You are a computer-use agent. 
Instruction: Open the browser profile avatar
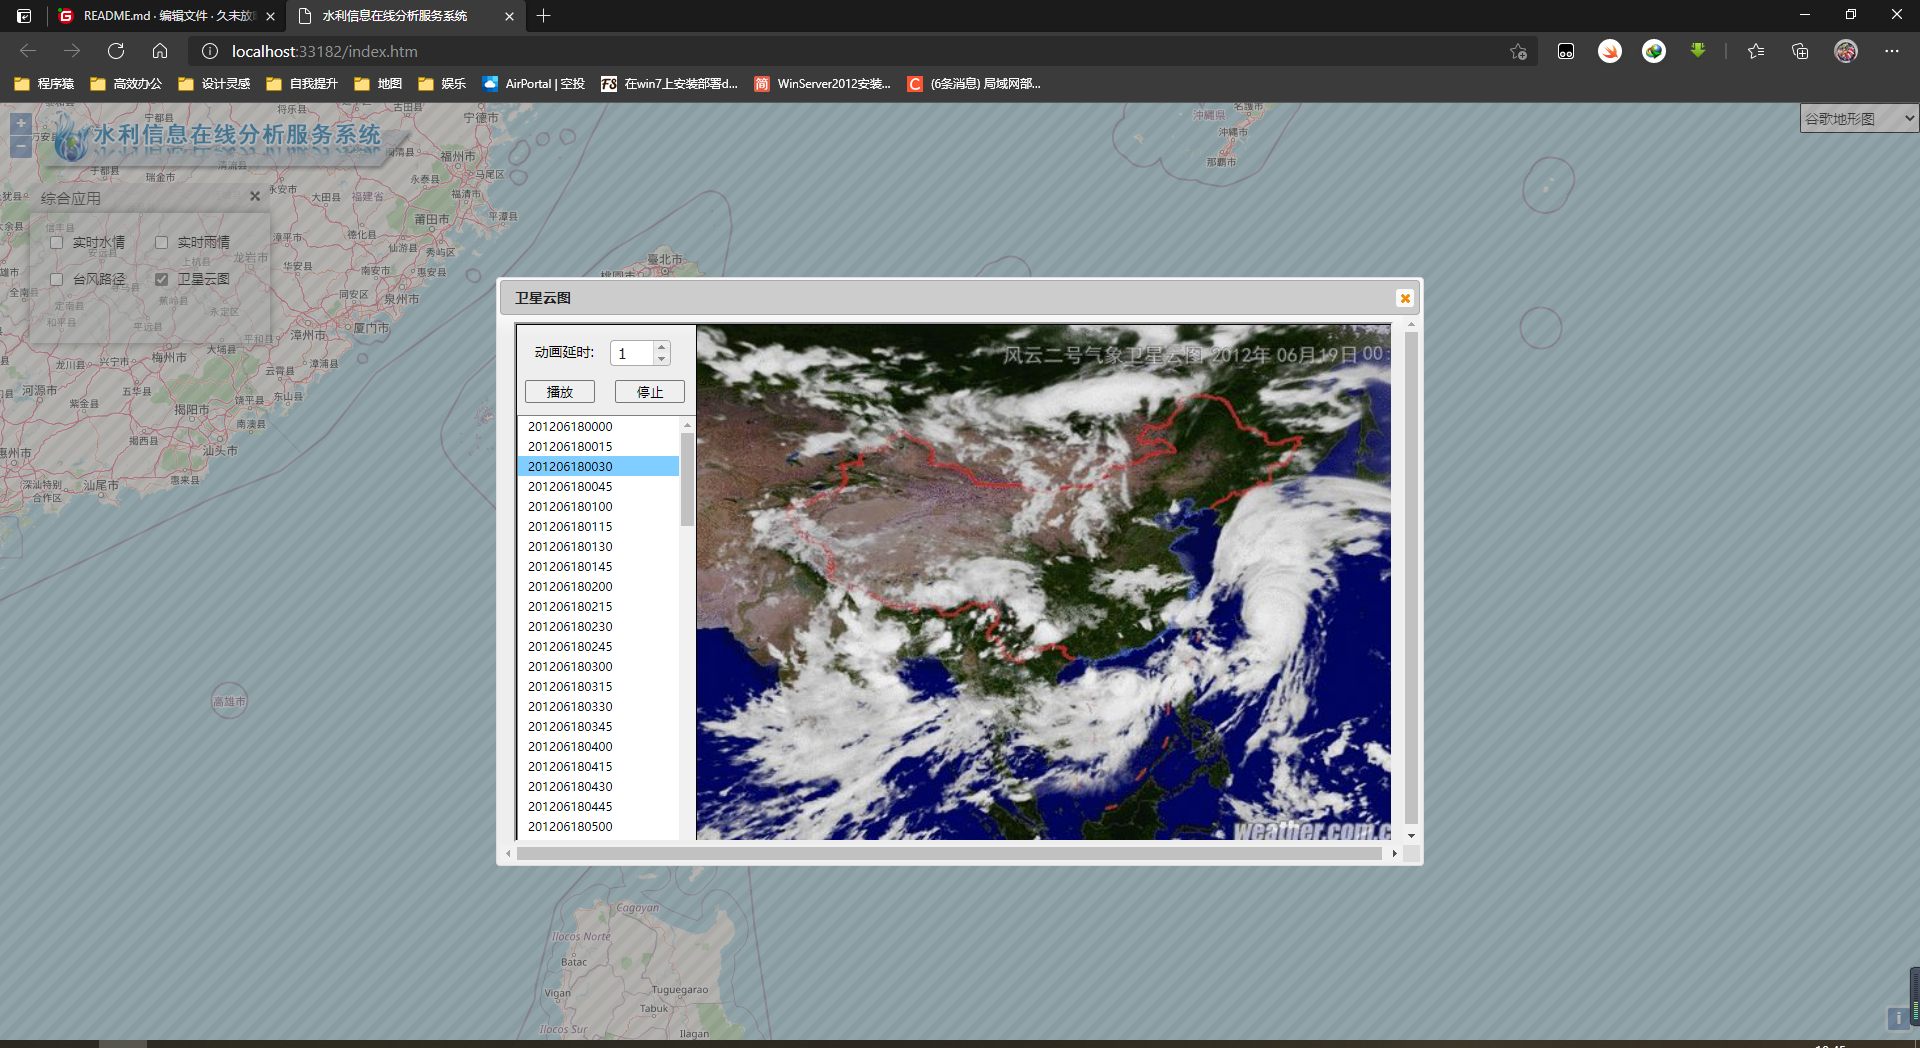click(x=1846, y=51)
